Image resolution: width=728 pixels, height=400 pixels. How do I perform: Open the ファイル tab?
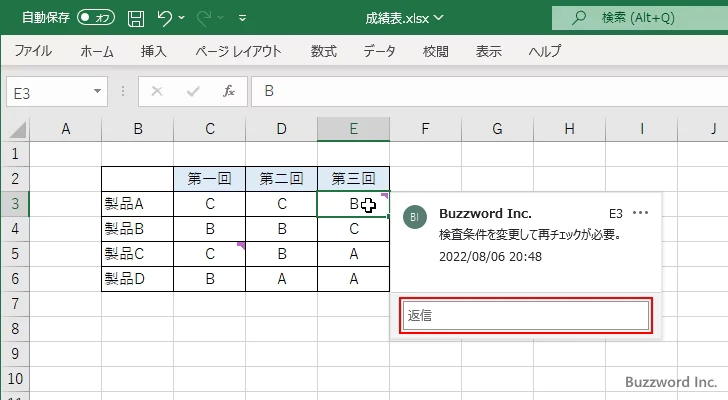[33, 51]
